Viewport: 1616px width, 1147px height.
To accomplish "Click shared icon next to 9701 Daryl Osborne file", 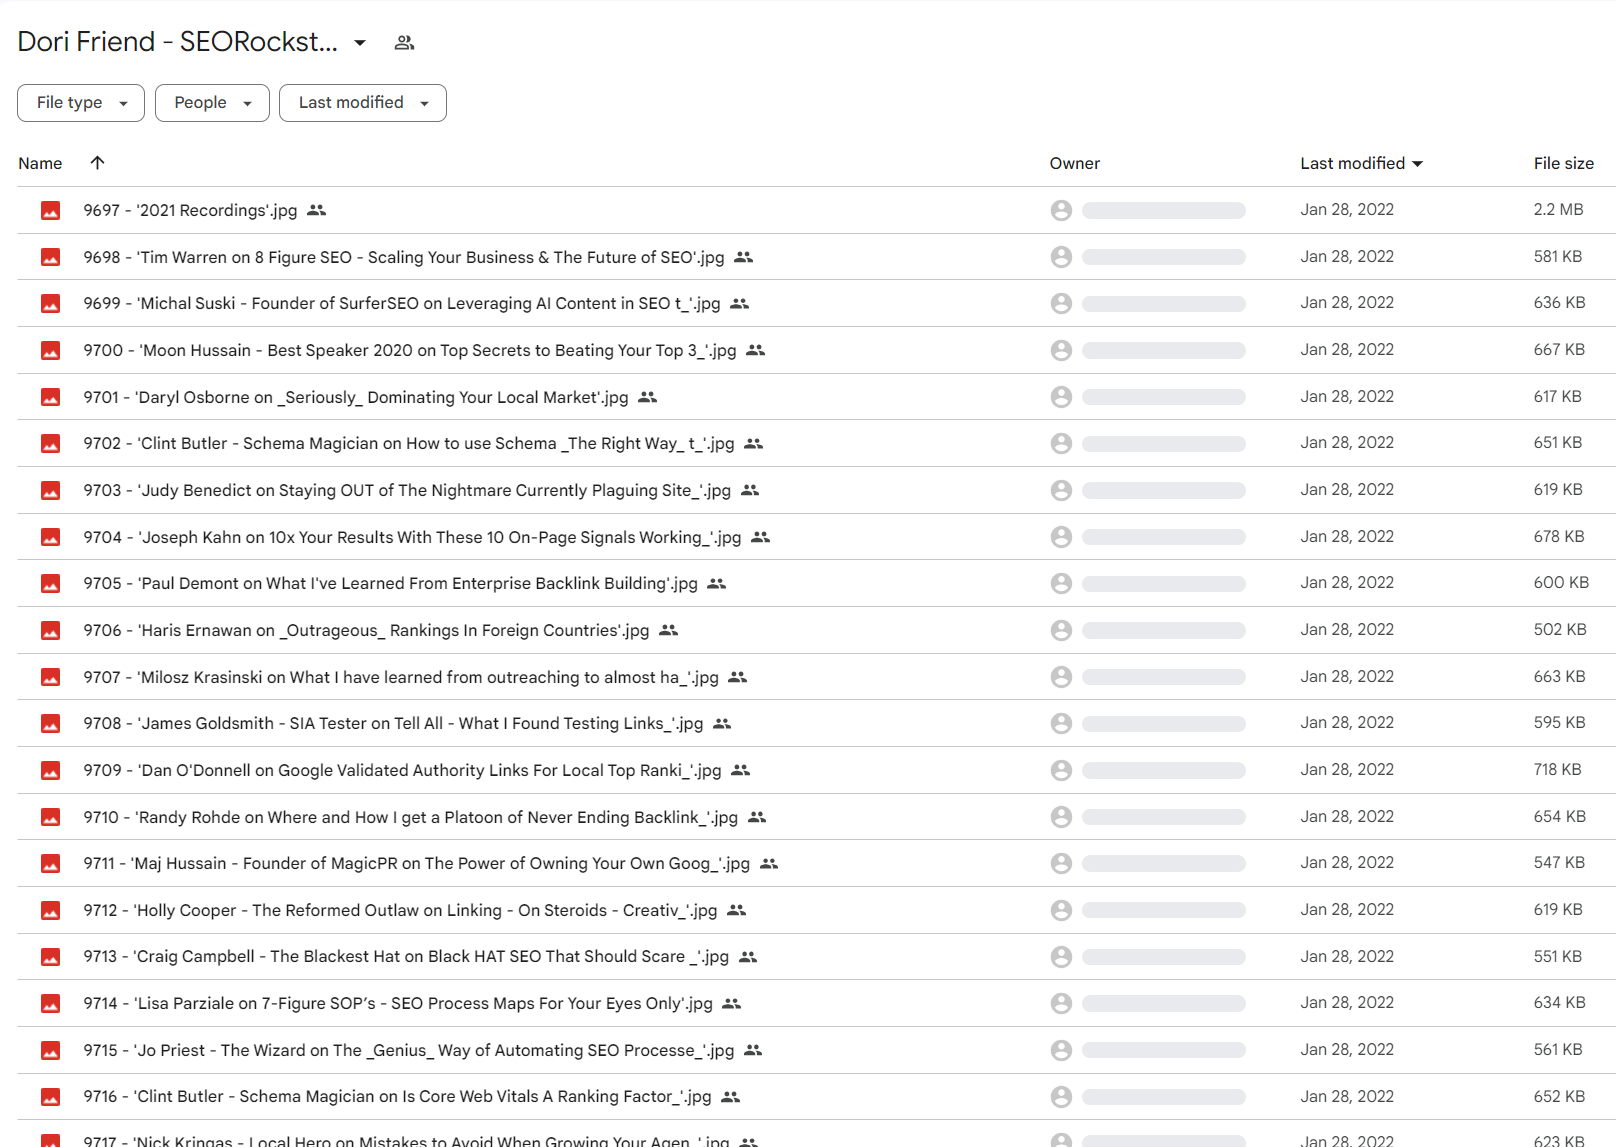I will pos(648,397).
